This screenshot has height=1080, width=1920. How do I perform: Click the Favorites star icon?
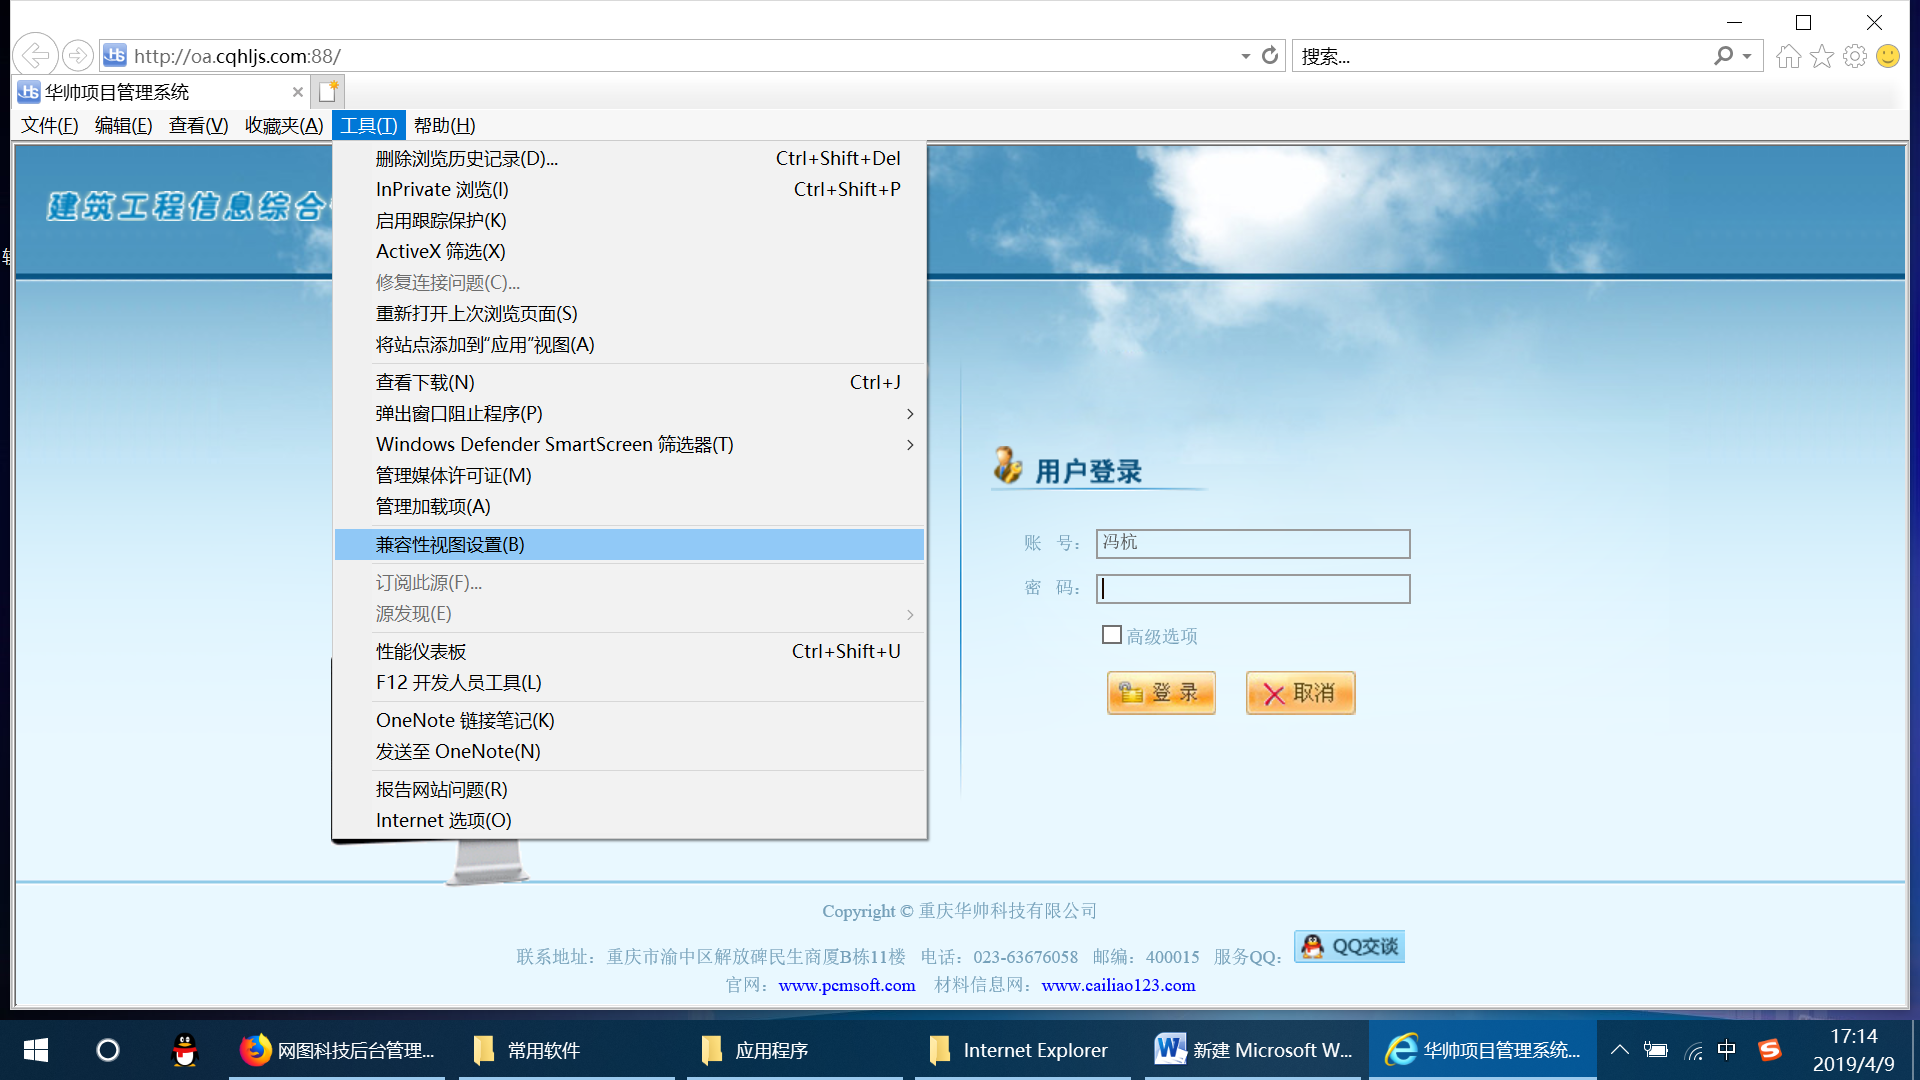click(x=1822, y=56)
